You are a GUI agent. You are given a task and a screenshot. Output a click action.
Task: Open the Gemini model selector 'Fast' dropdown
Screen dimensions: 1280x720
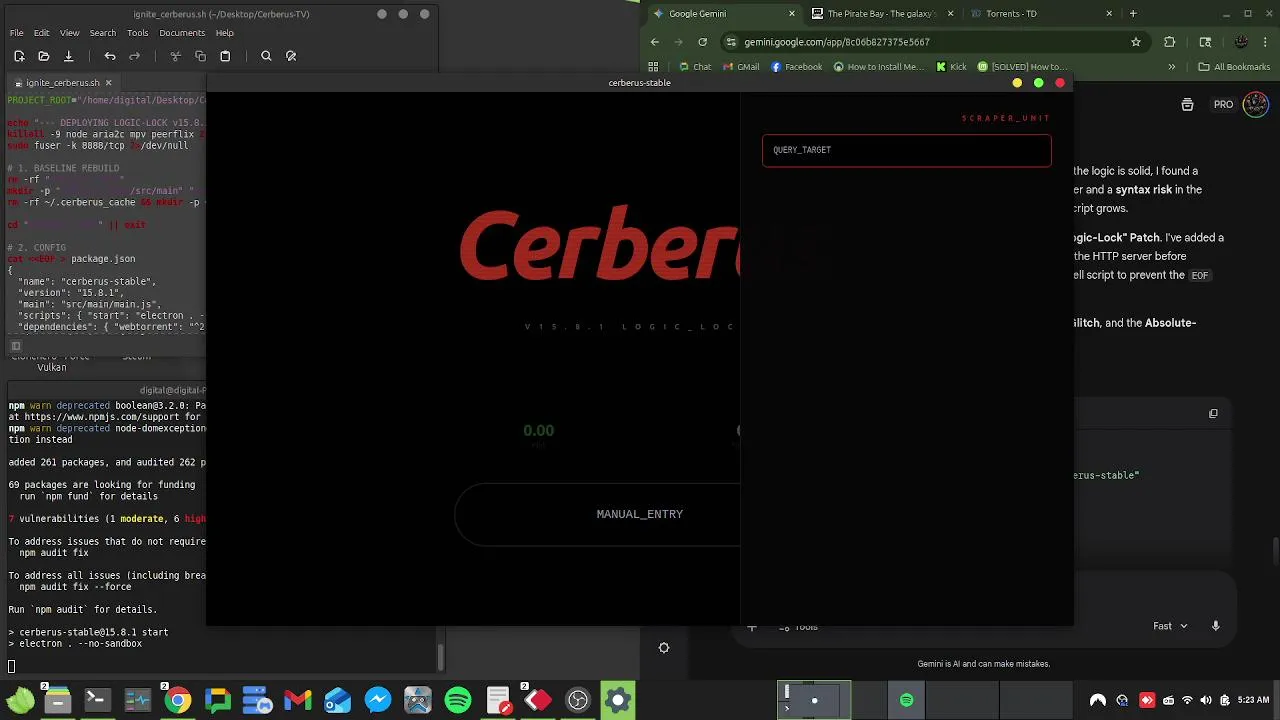(1170, 626)
